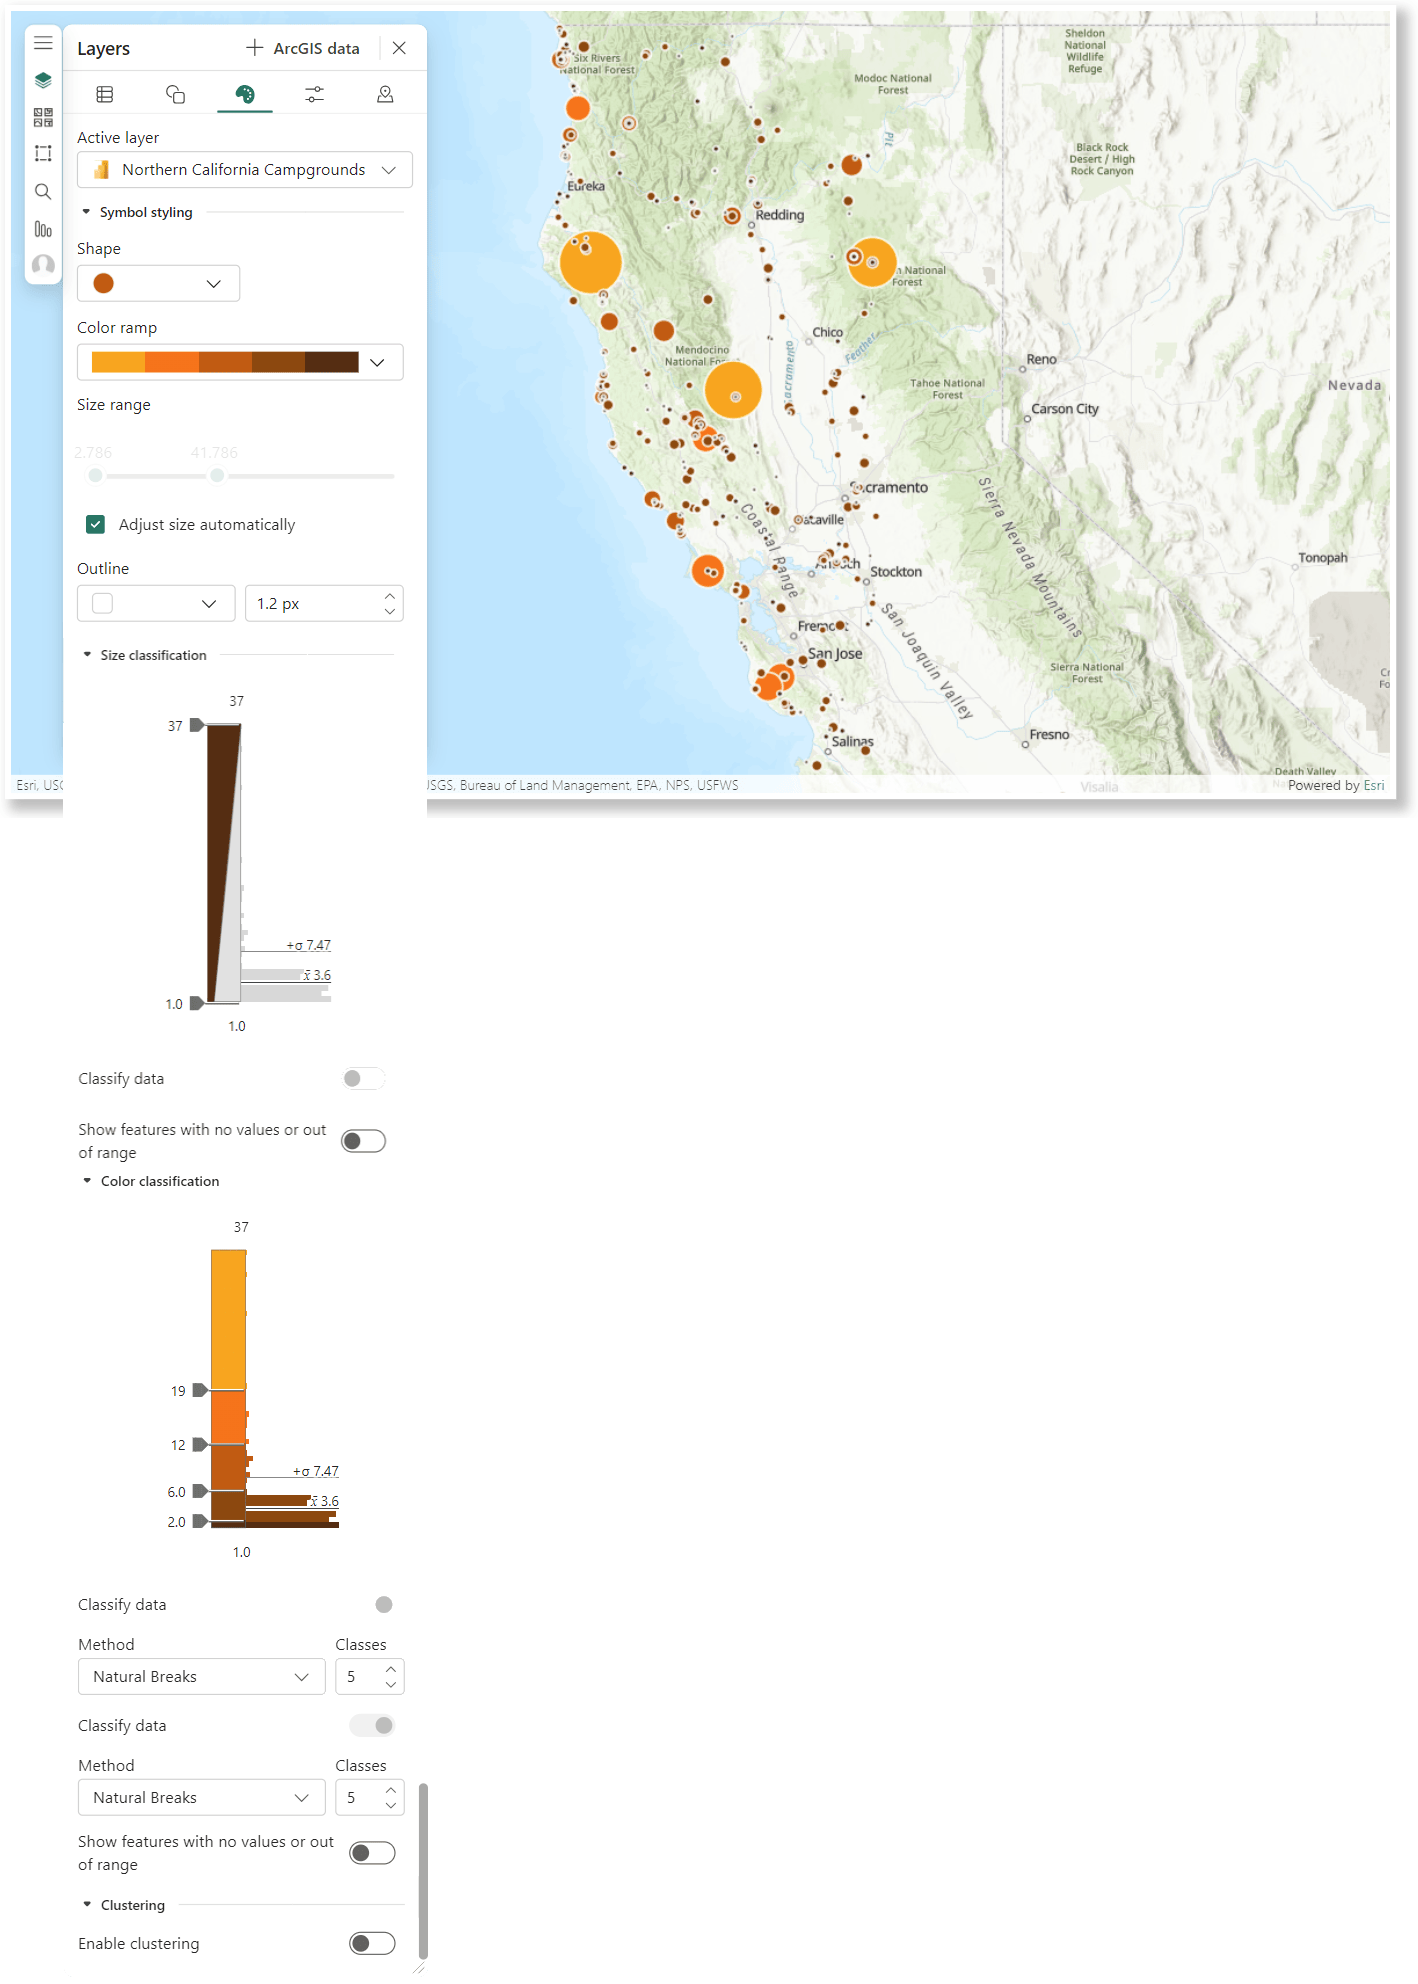
Task: Open Natural Breaks dropdown nearest Clustering section
Action: point(201,1797)
